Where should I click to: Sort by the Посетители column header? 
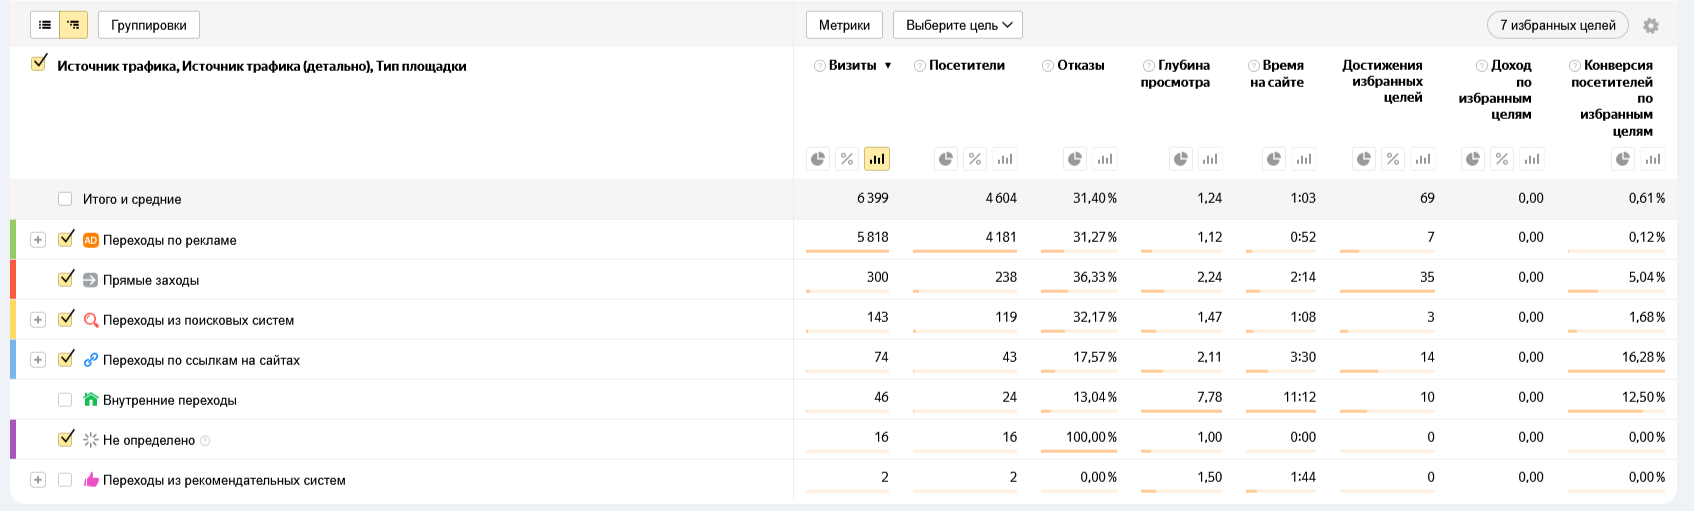[x=966, y=65]
